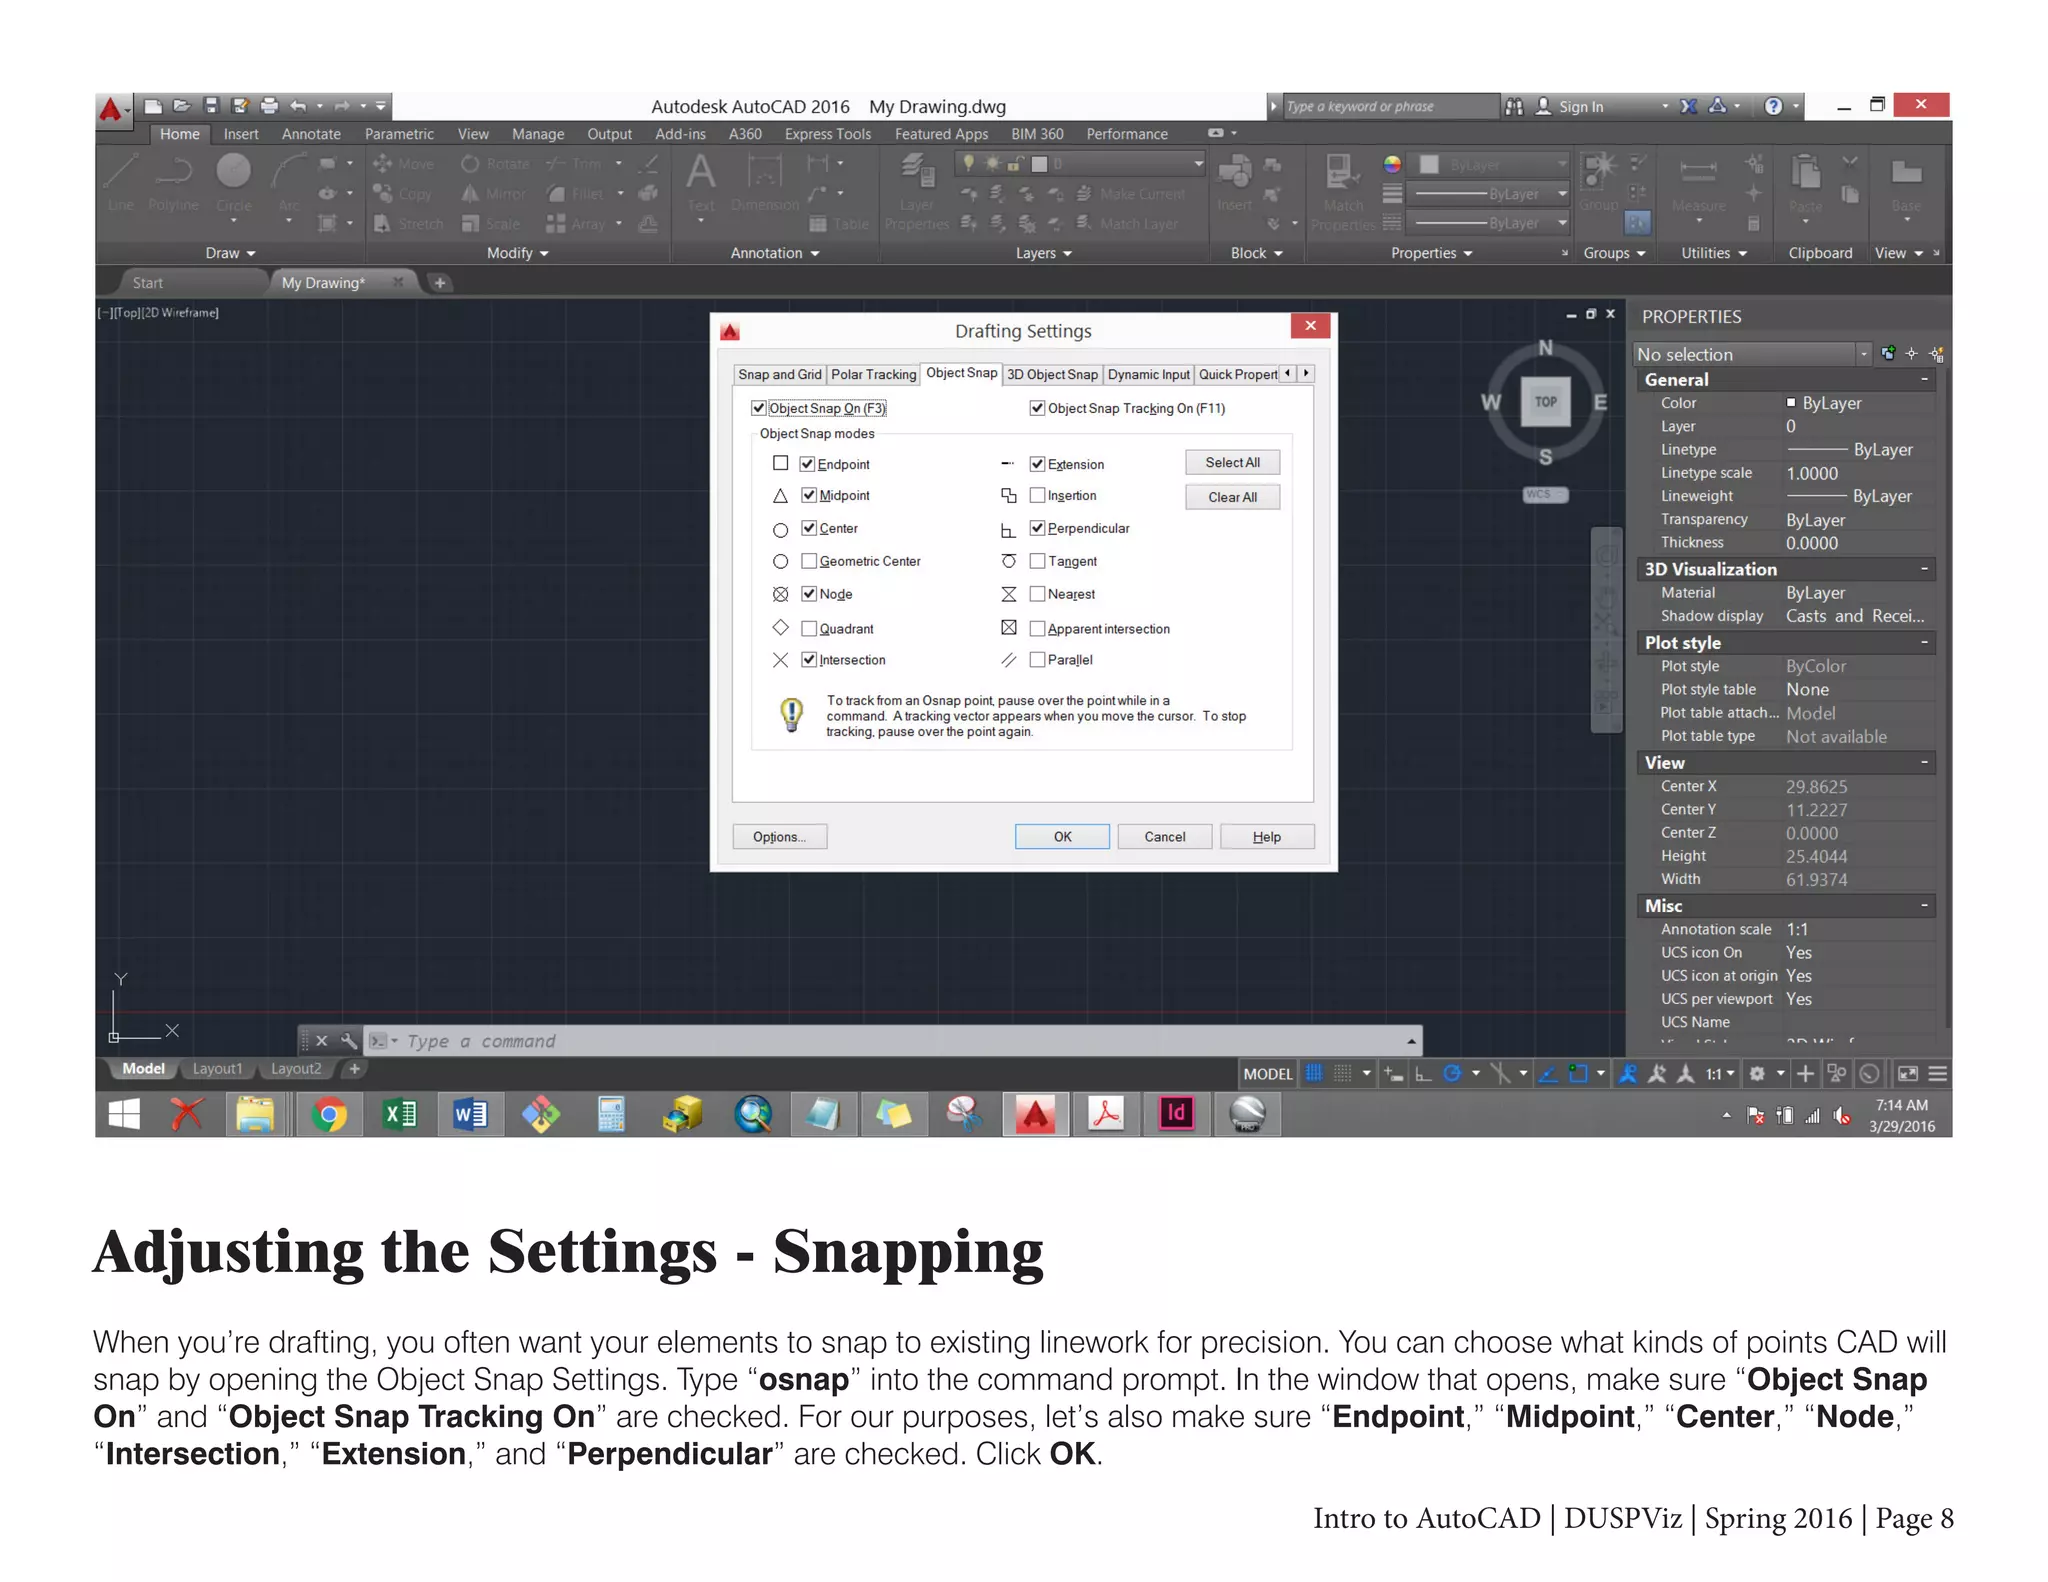Open Excel from the Windows taskbar
This screenshot has width=2048, height=1582.
[x=400, y=1113]
